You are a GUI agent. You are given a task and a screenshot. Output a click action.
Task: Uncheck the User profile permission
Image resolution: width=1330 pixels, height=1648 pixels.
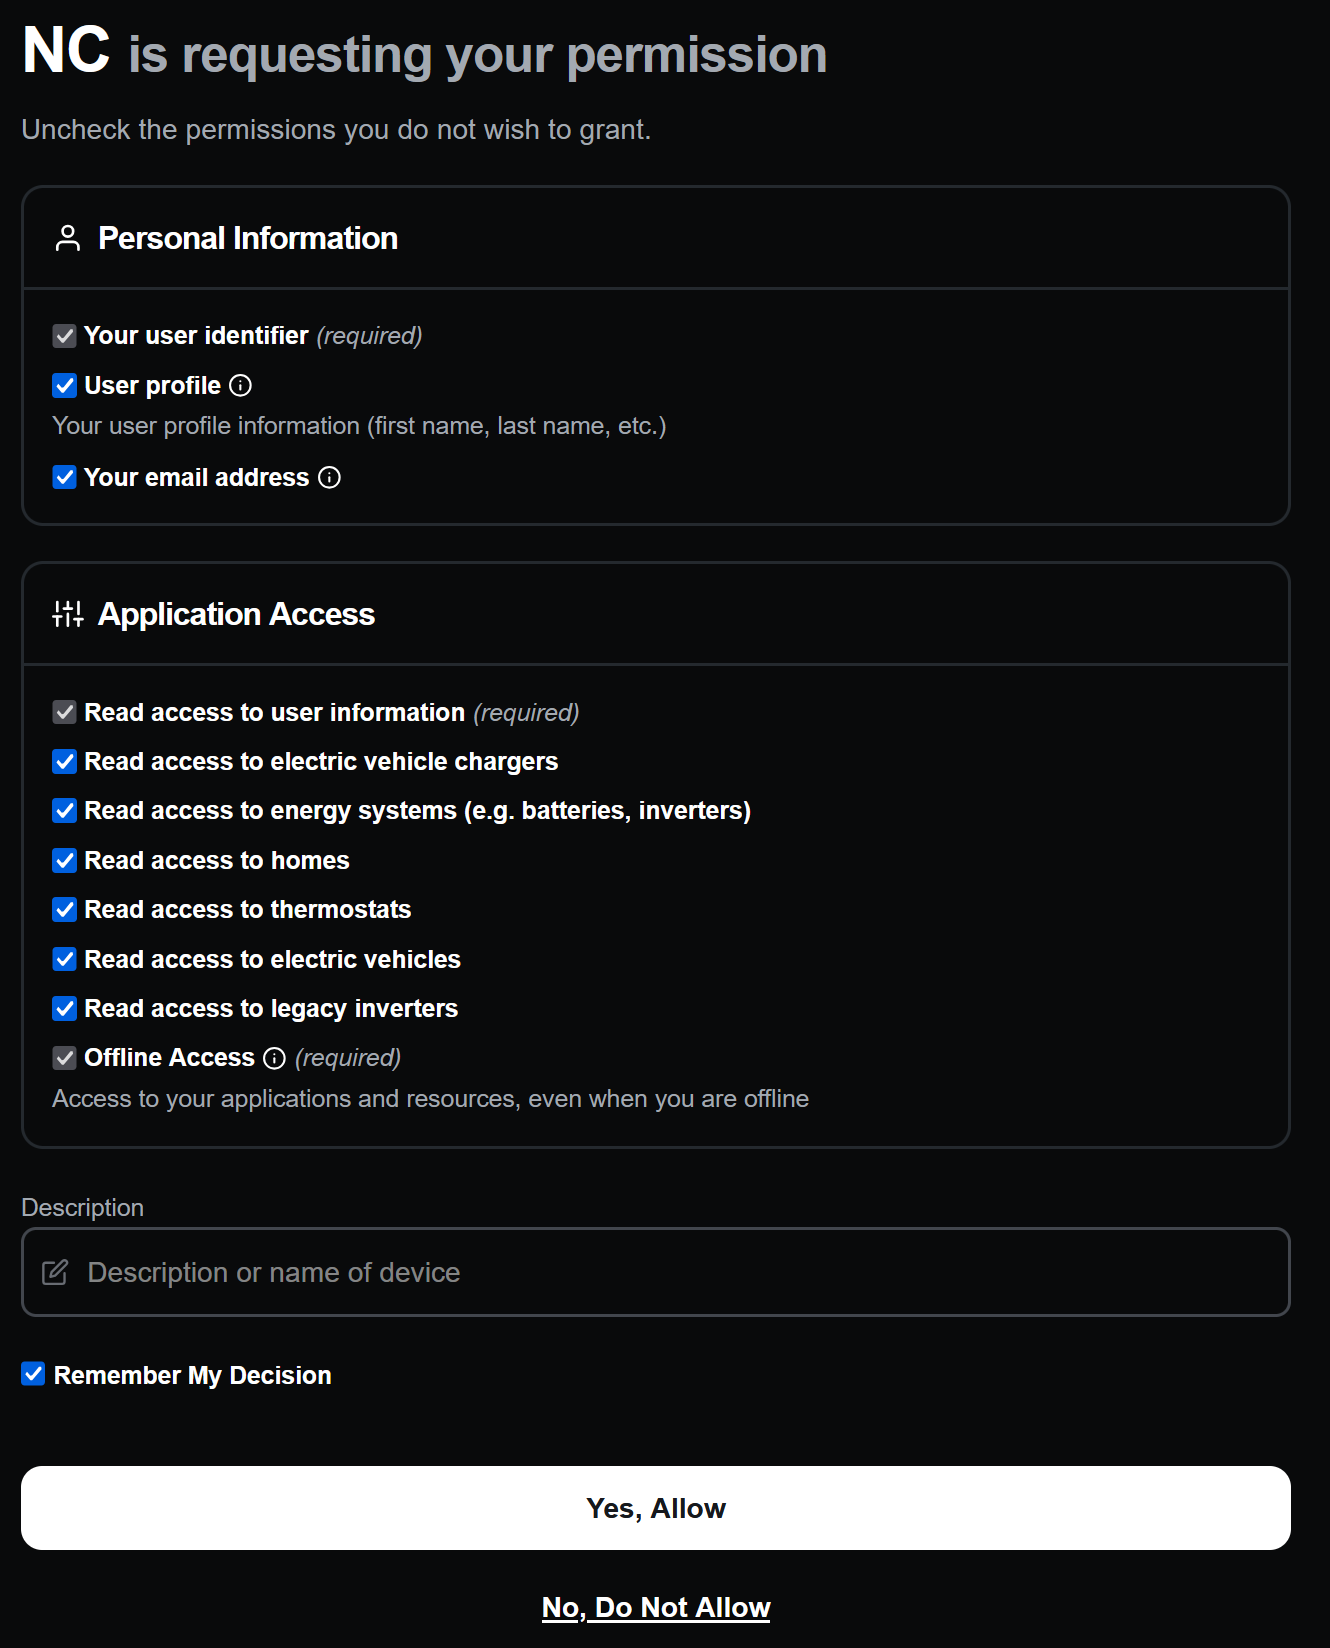tap(65, 386)
